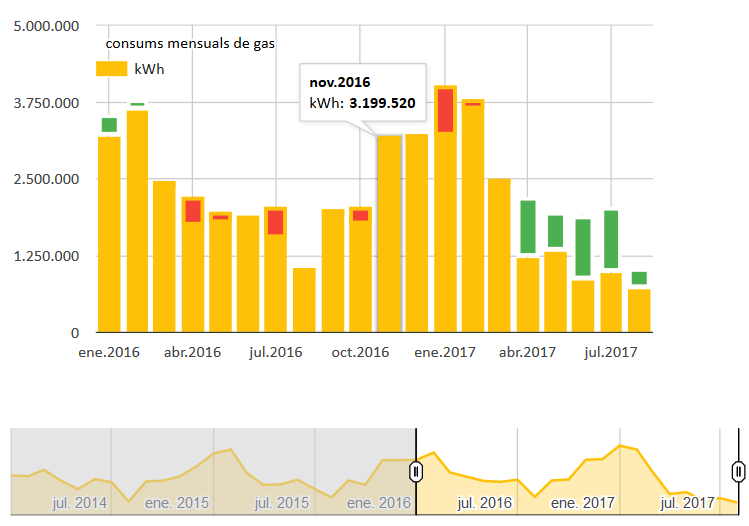Screen dimensions: 749x526
Task: Click the 'ene. 2017' range selector label
Action: coord(582,503)
